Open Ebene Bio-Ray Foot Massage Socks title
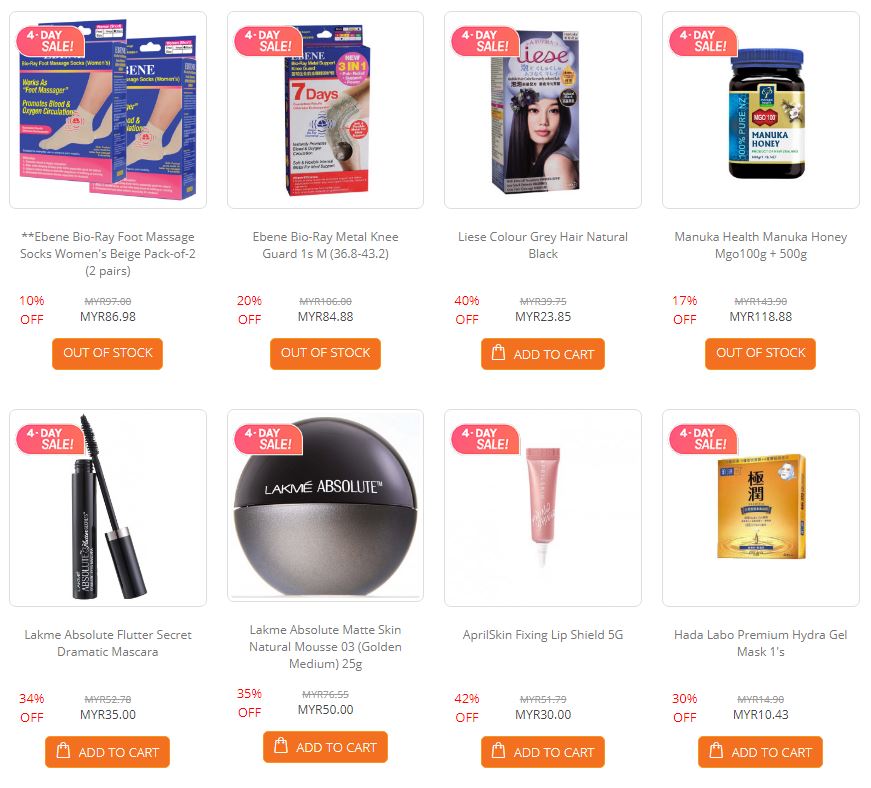Viewport: 871px width, 788px height. 108,254
